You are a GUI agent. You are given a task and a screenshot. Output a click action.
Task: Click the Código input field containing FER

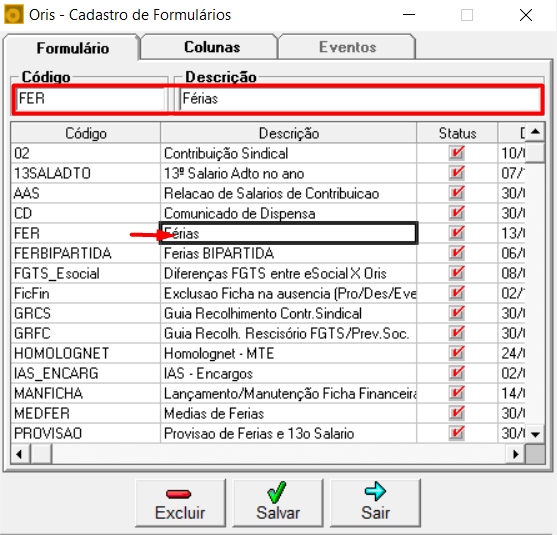point(91,98)
